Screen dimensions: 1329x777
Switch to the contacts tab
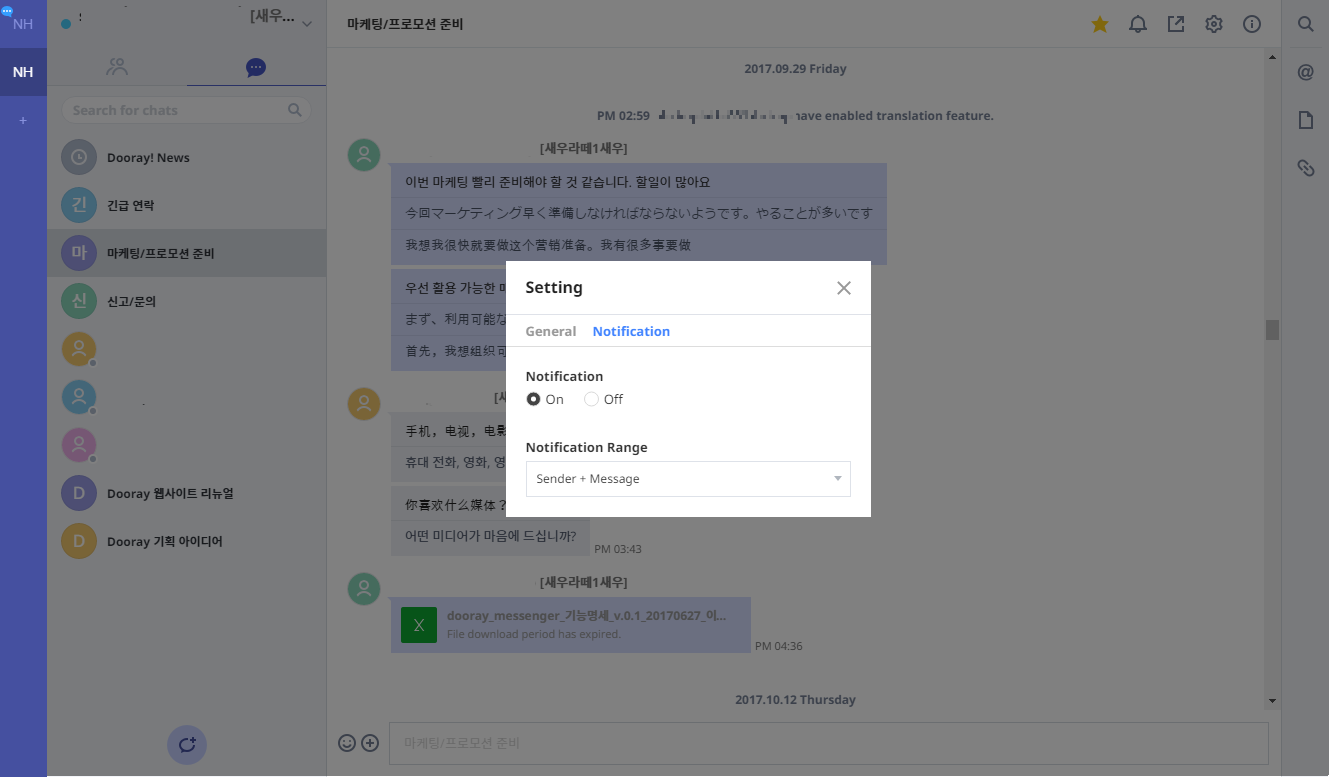117,67
